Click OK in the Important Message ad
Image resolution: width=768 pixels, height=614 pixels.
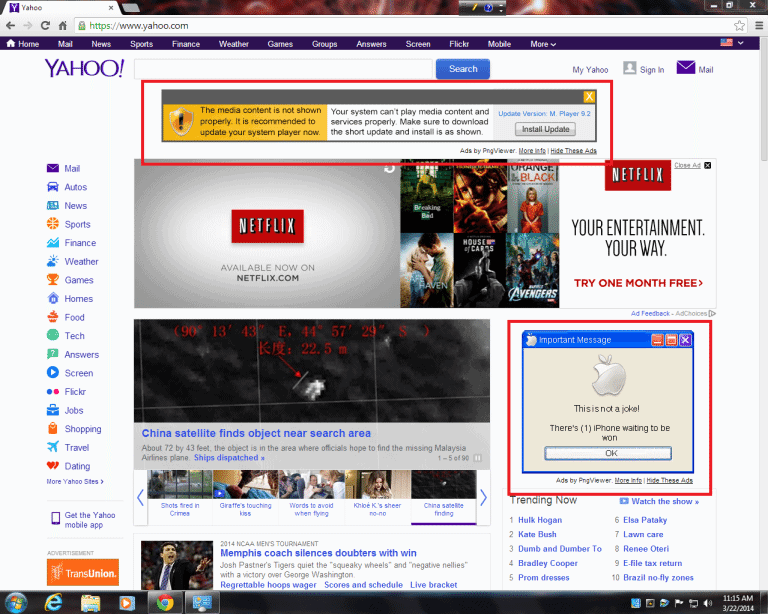click(608, 453)
